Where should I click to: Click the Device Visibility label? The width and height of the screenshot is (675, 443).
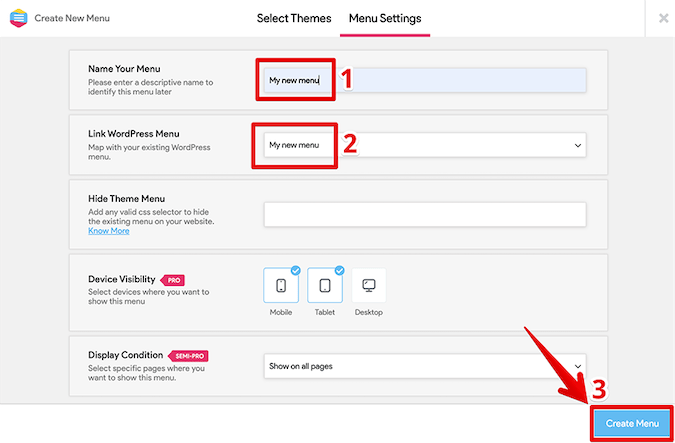pos(122,279)
